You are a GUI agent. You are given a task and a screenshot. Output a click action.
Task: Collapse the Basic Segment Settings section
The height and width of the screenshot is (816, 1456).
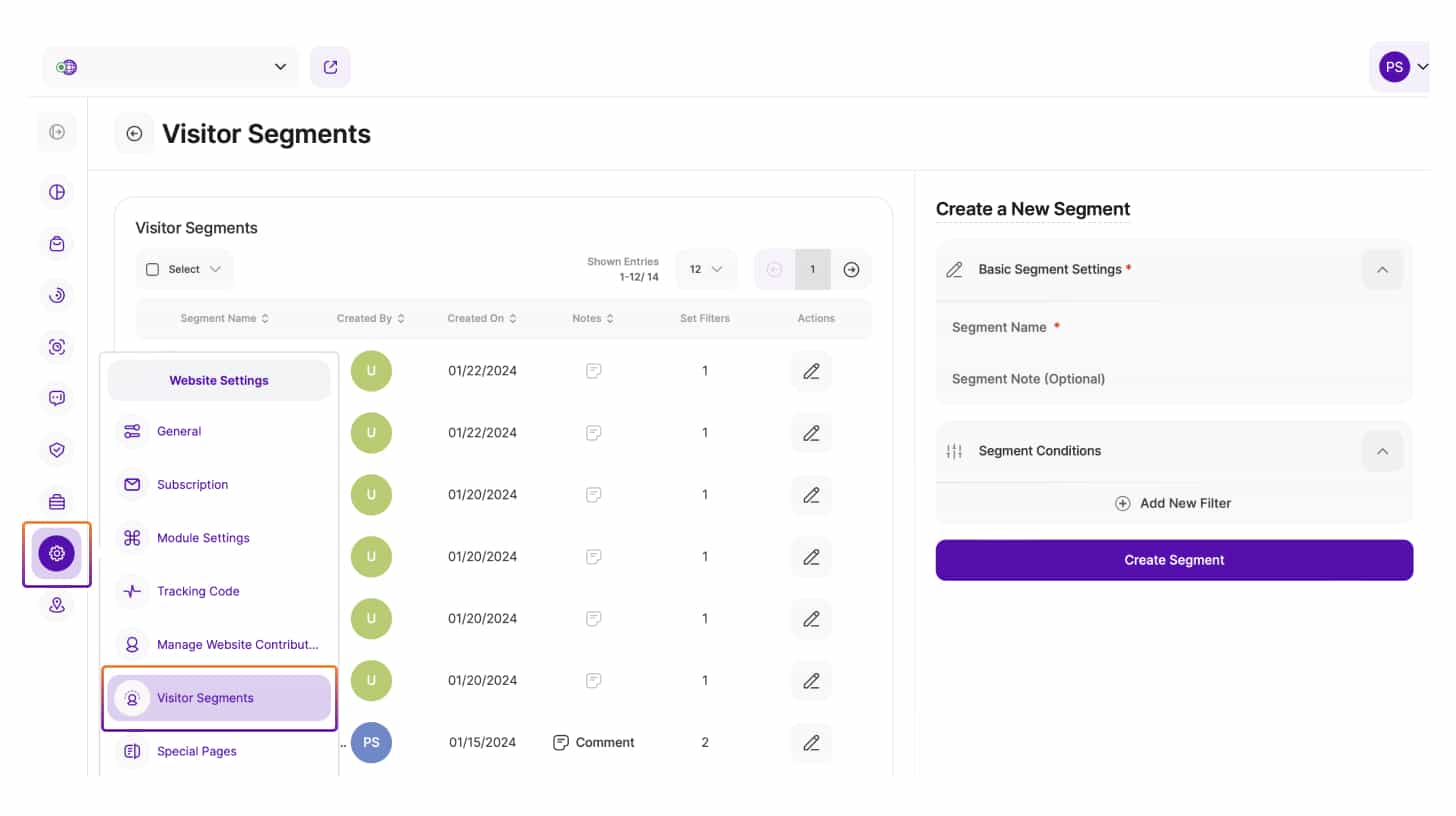coord(1382,269)
